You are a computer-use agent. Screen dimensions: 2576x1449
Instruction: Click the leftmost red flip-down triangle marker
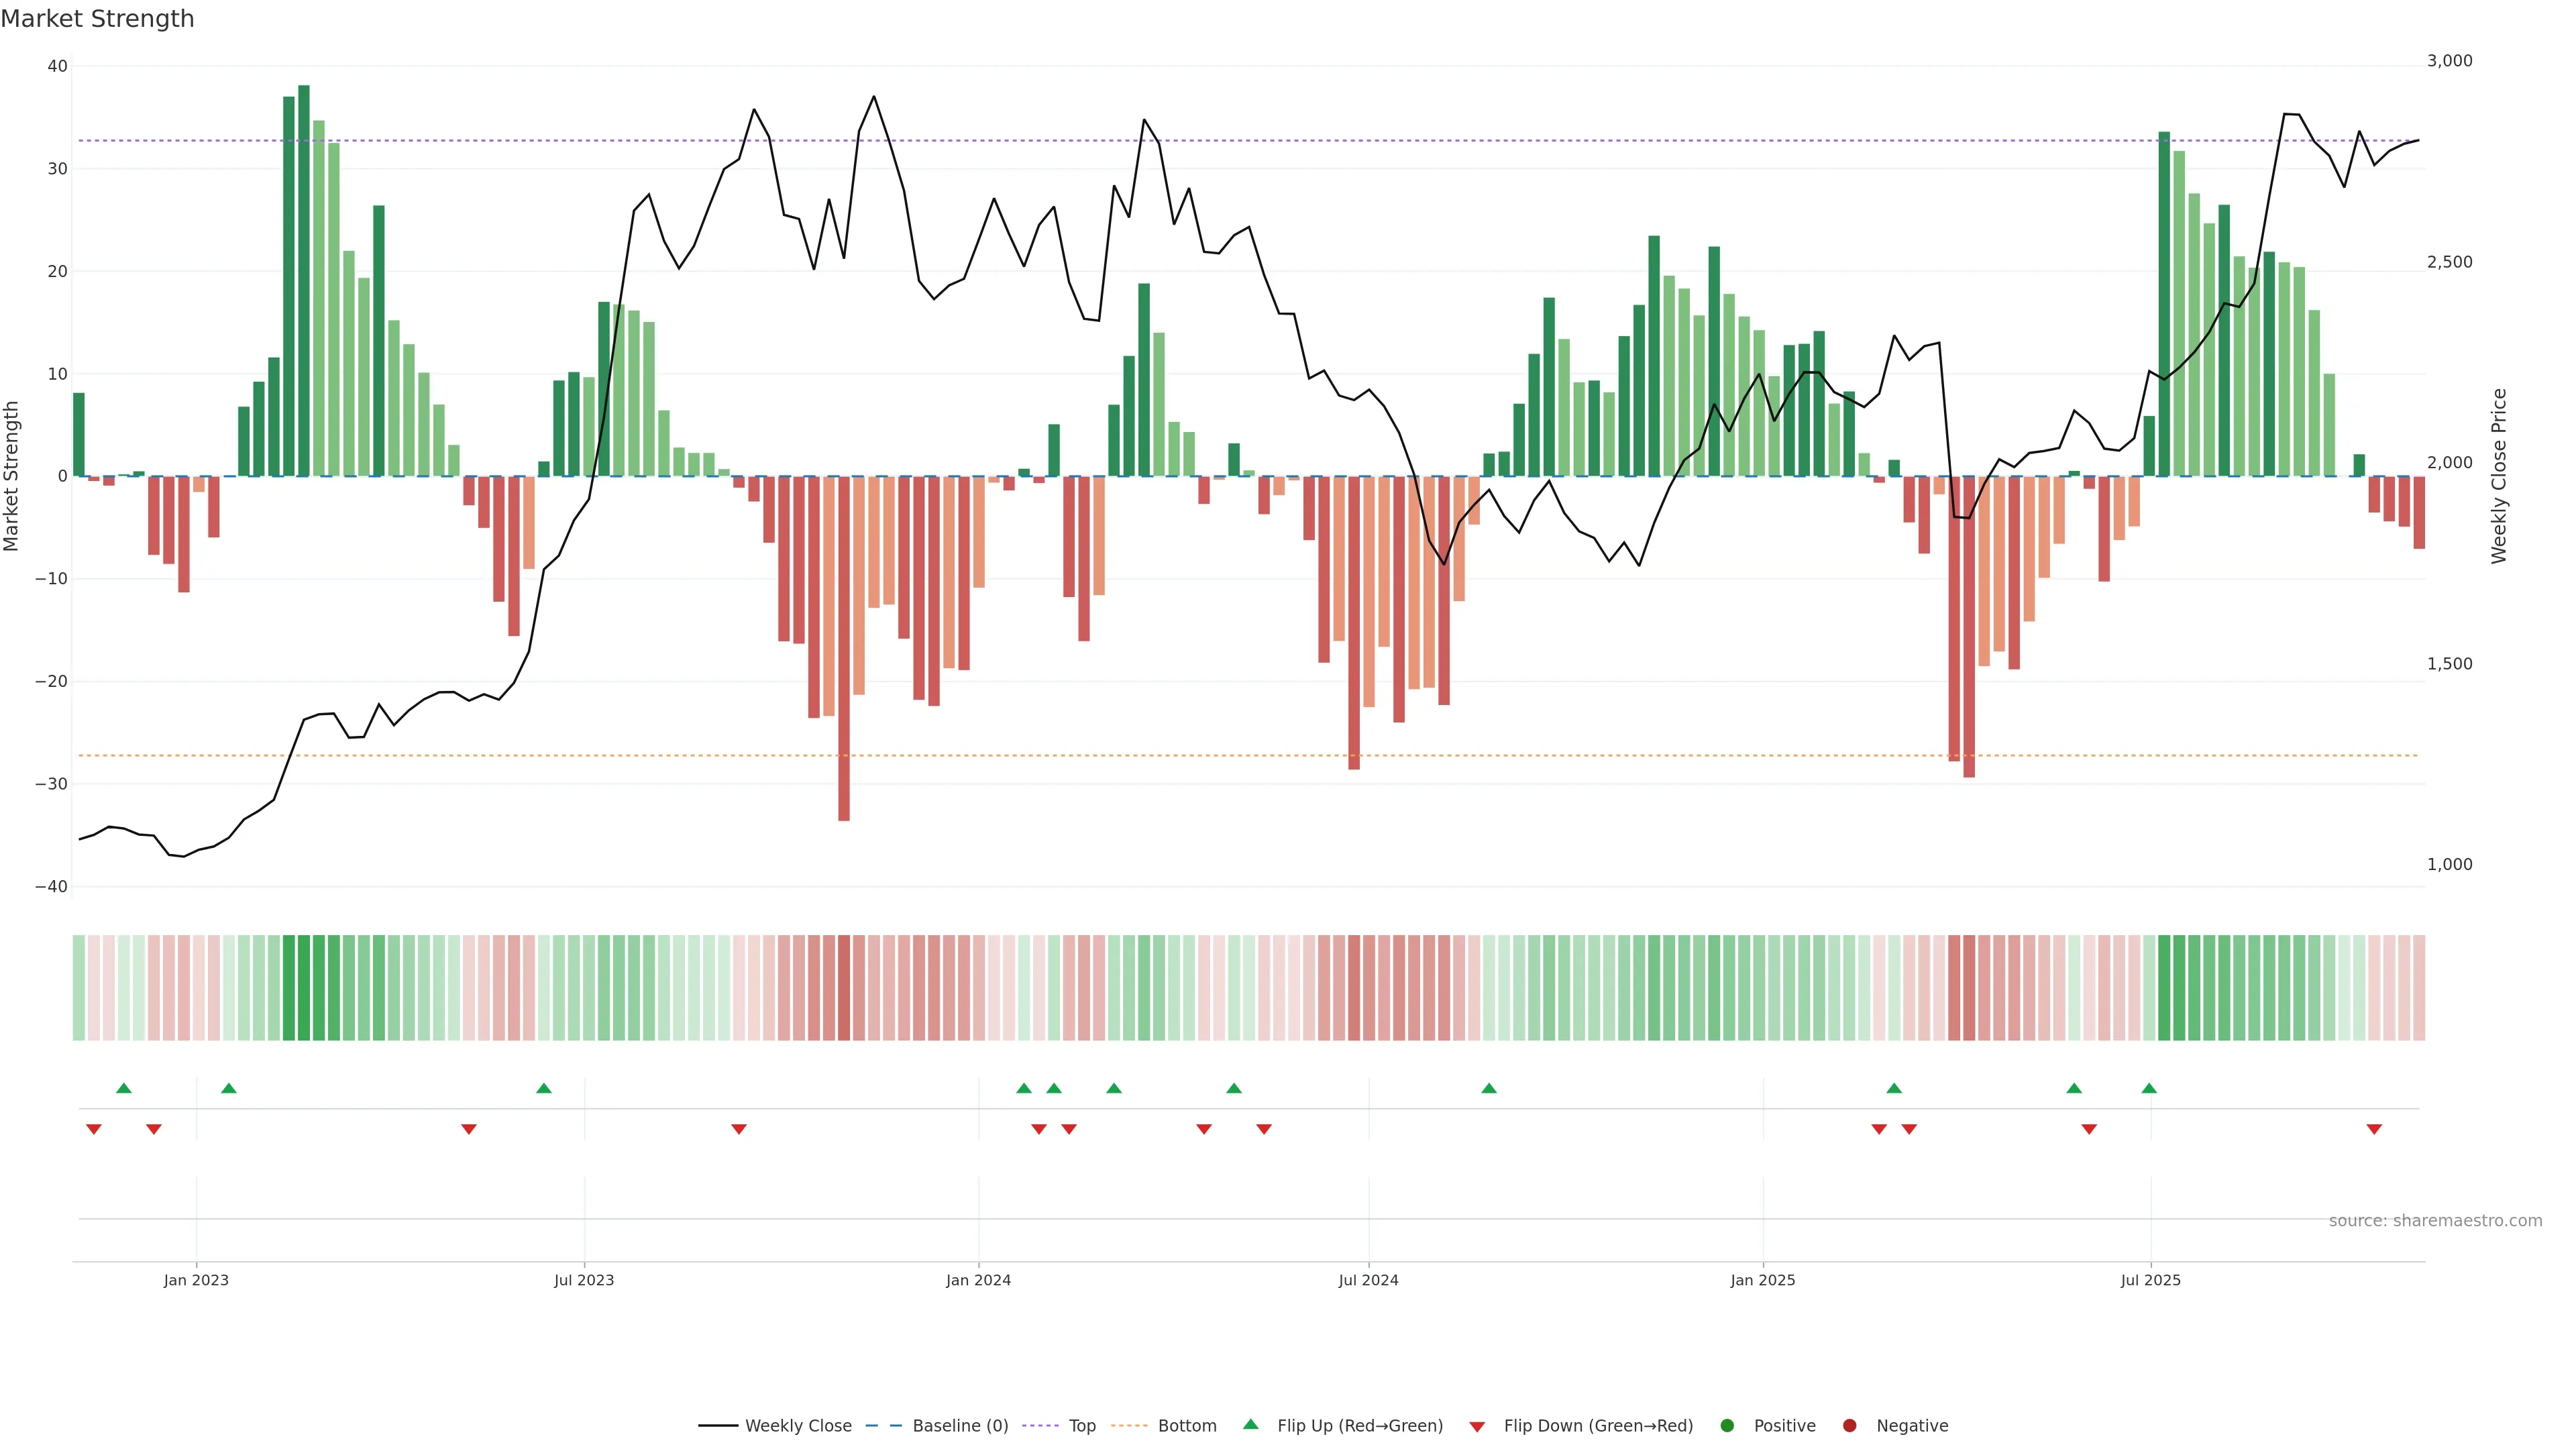point(94,1129)
